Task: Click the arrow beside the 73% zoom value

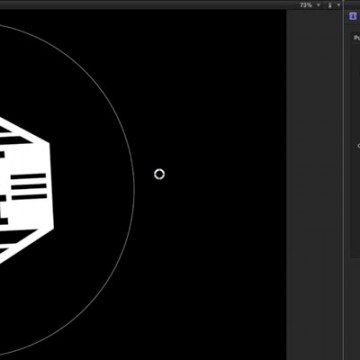Action: [x=318, y=5]
